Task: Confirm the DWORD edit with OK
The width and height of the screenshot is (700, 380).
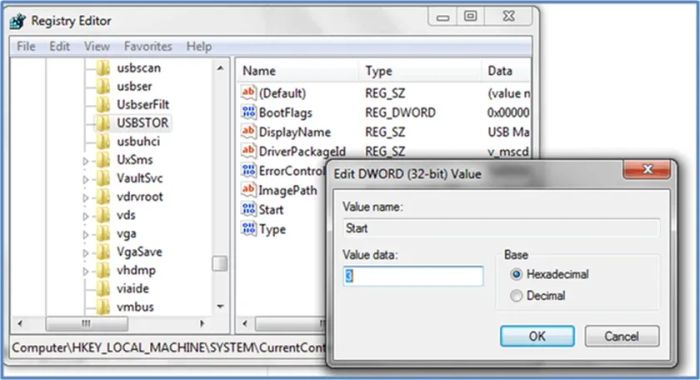Action: coord(537,336)
